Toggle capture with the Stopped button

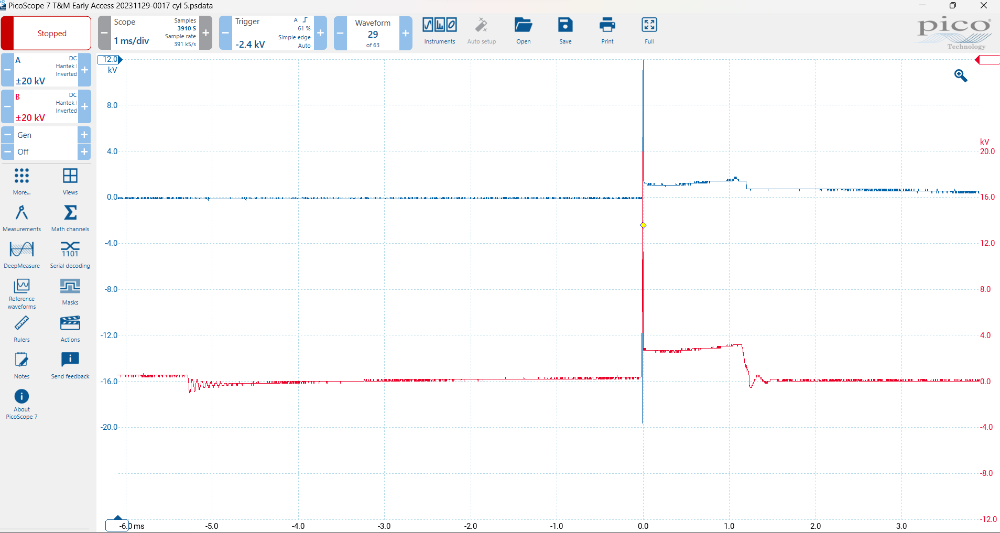pos(51,33)
